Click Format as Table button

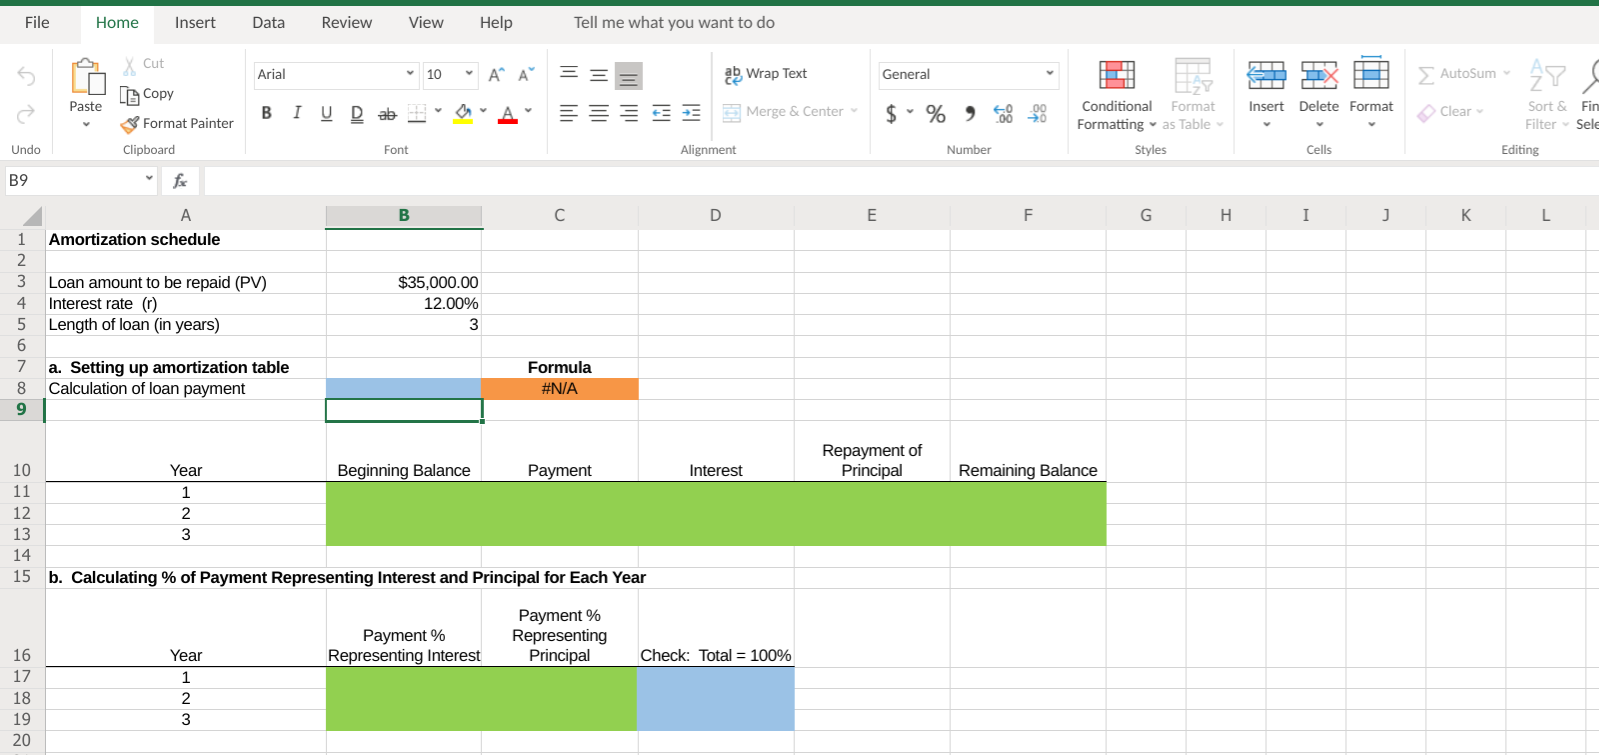pos(1193,96)
